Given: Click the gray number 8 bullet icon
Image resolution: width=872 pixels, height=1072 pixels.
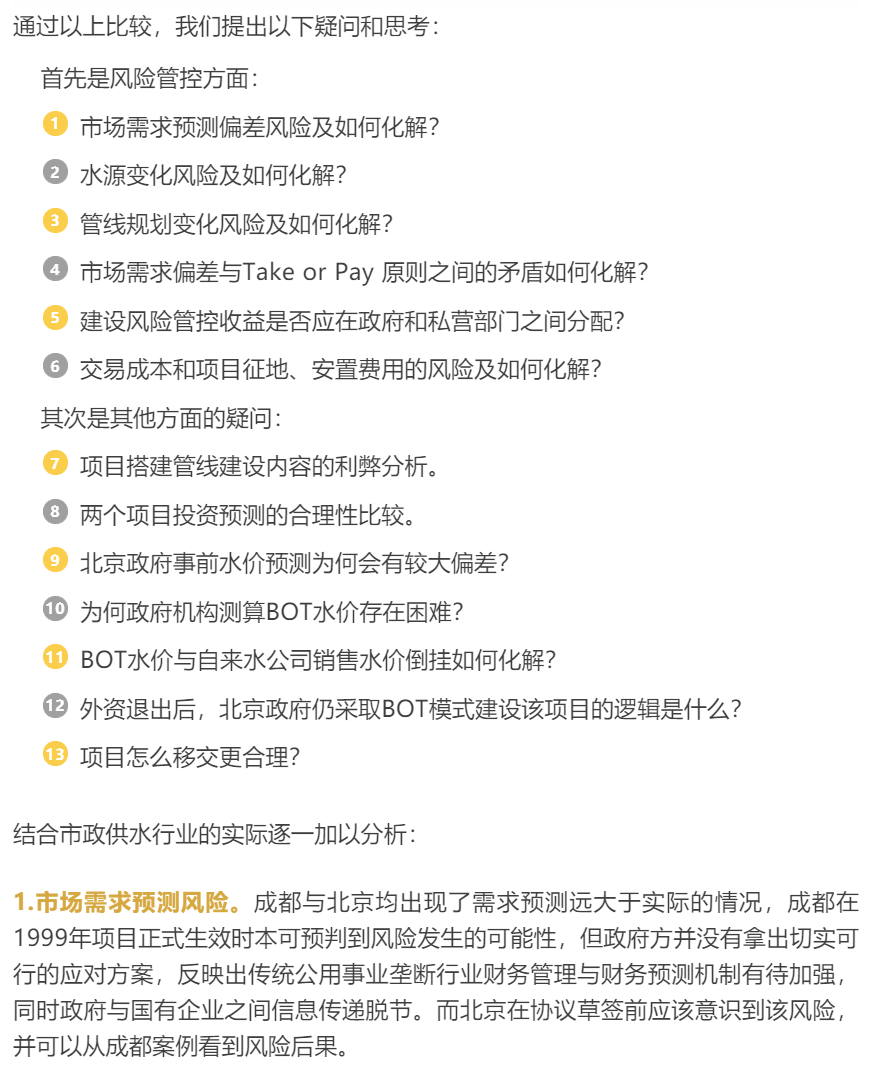Looking at the screenshot, I should (x=55, y=511).
